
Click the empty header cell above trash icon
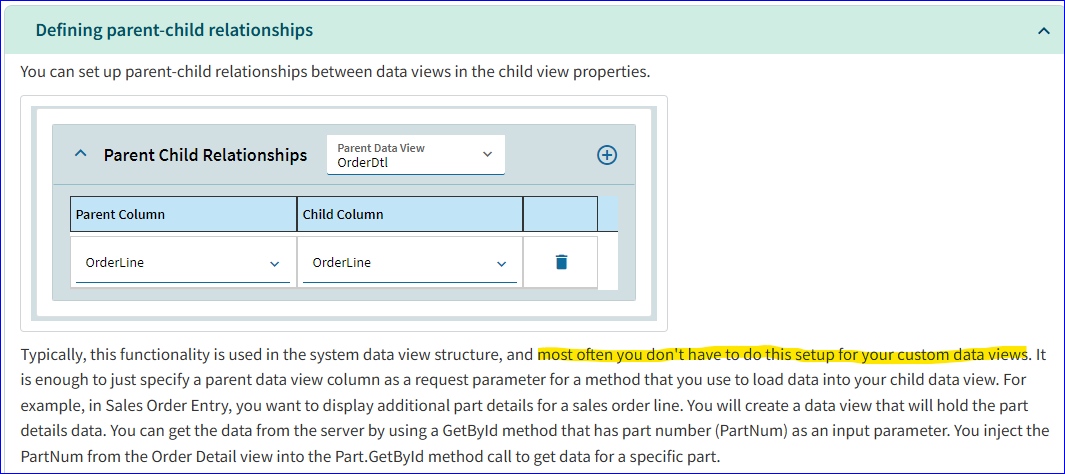coord(560,214)
